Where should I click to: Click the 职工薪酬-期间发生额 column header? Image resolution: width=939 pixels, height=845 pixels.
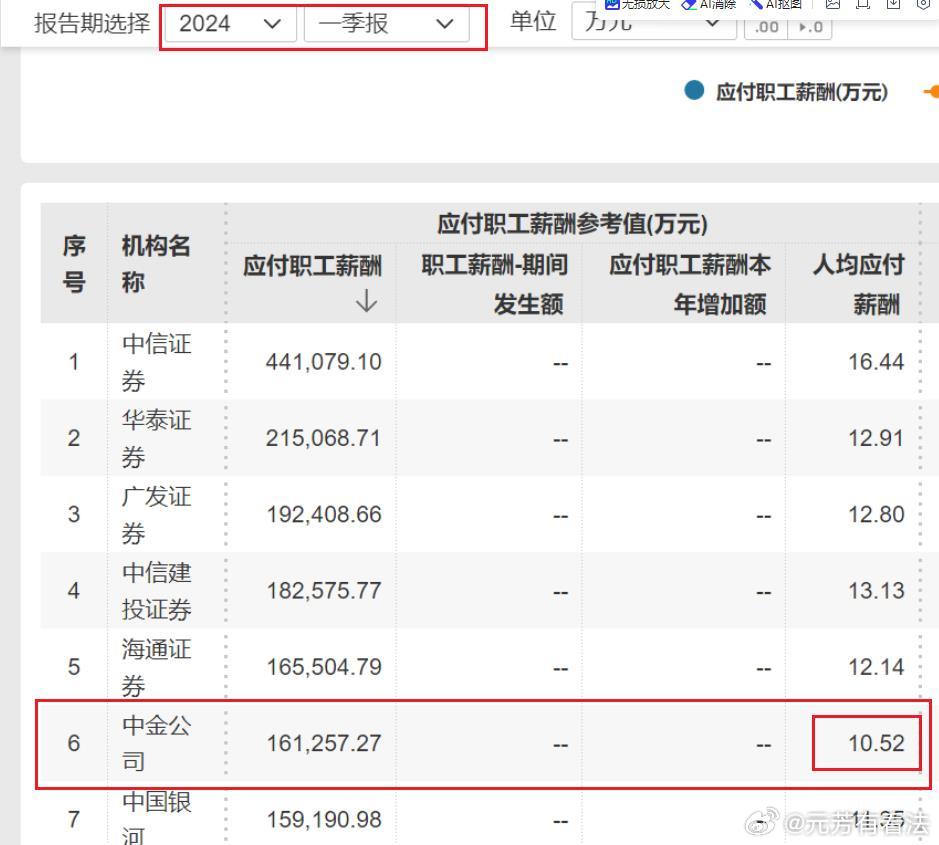pos(495,284)
